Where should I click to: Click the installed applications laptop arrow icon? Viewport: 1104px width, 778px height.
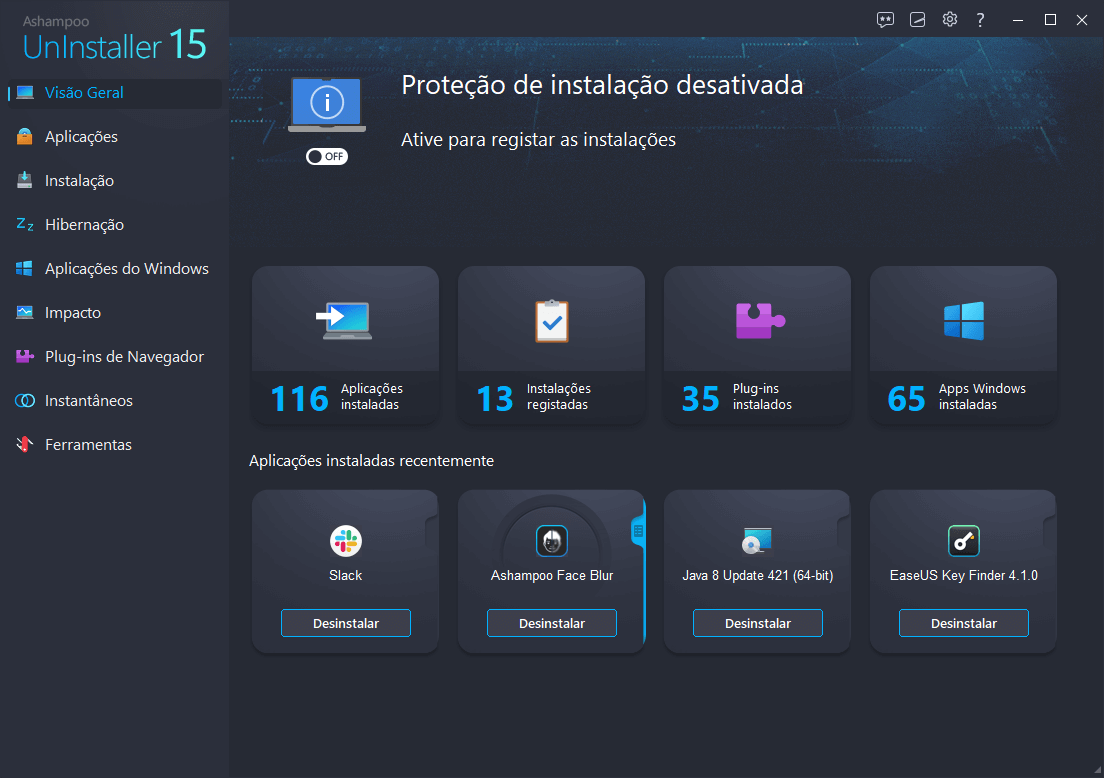point(344,320)
